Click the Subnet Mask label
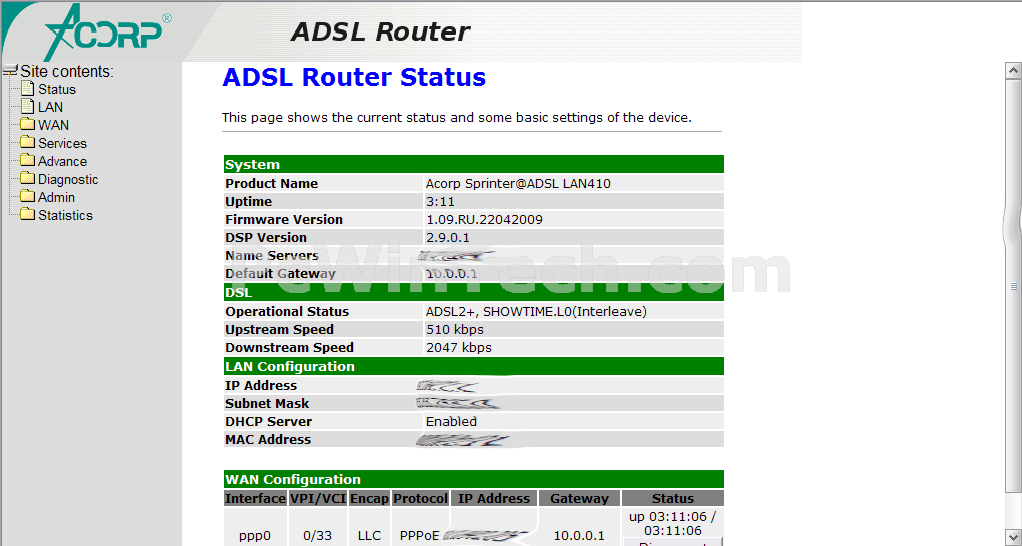The width and height of the screenshot is (1022, 546). 267,404
